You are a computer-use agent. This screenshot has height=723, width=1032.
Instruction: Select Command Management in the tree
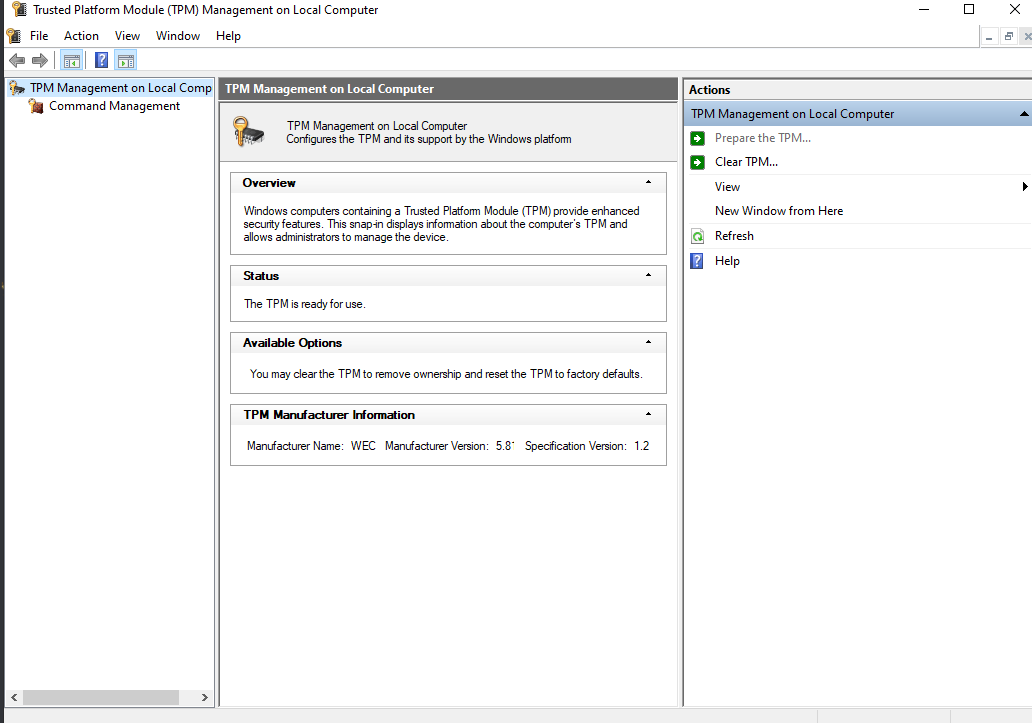point(114,106)
